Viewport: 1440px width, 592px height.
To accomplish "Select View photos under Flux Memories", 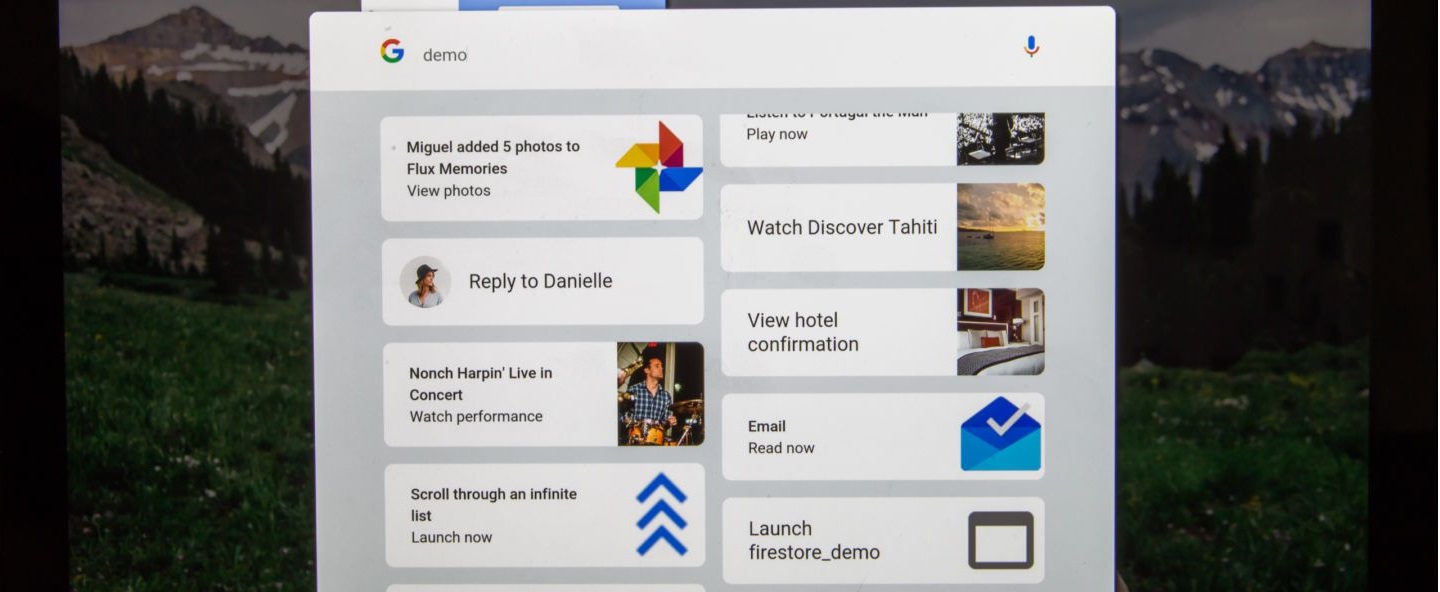I will 449,191.
